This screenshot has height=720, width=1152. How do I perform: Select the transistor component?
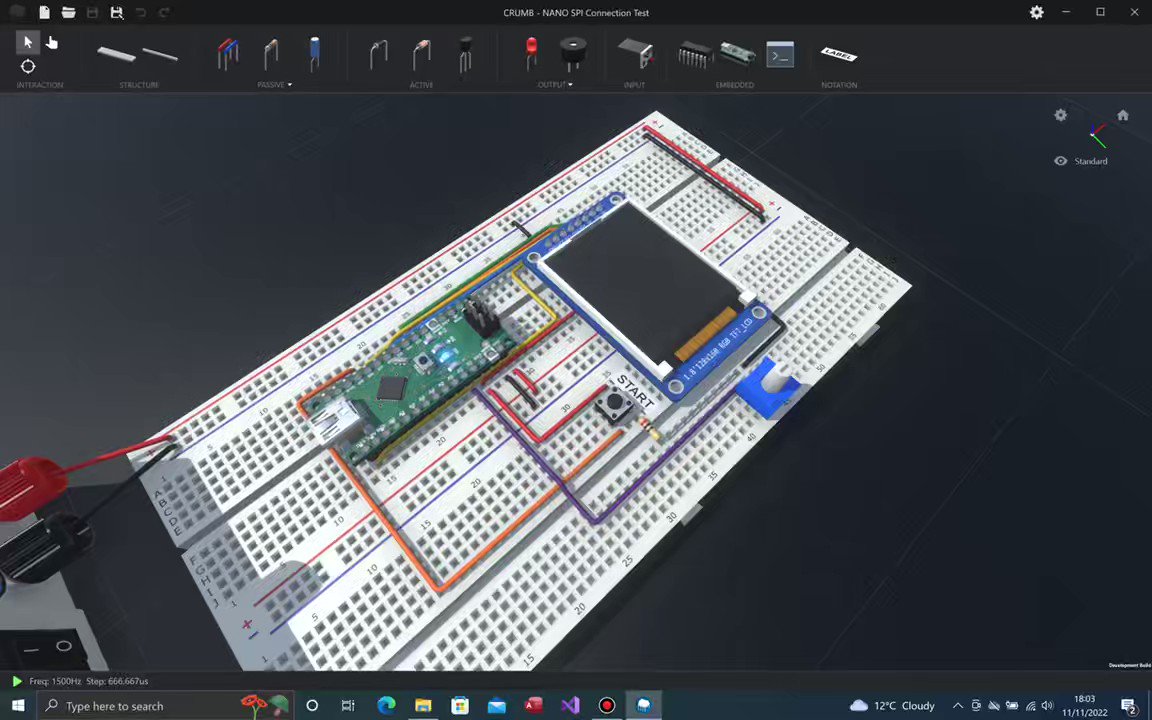465,55
